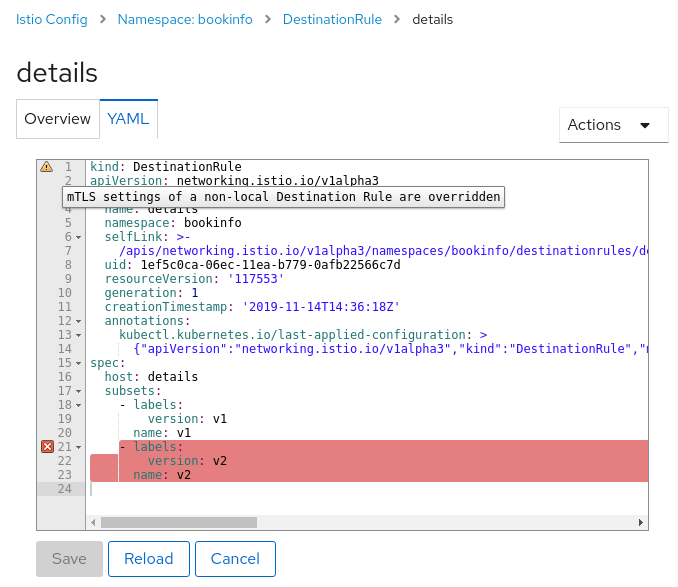The width and height of the screenshot is (678, 587).
Task: Click the creationTimestamp line
Action: click(252, 306)
